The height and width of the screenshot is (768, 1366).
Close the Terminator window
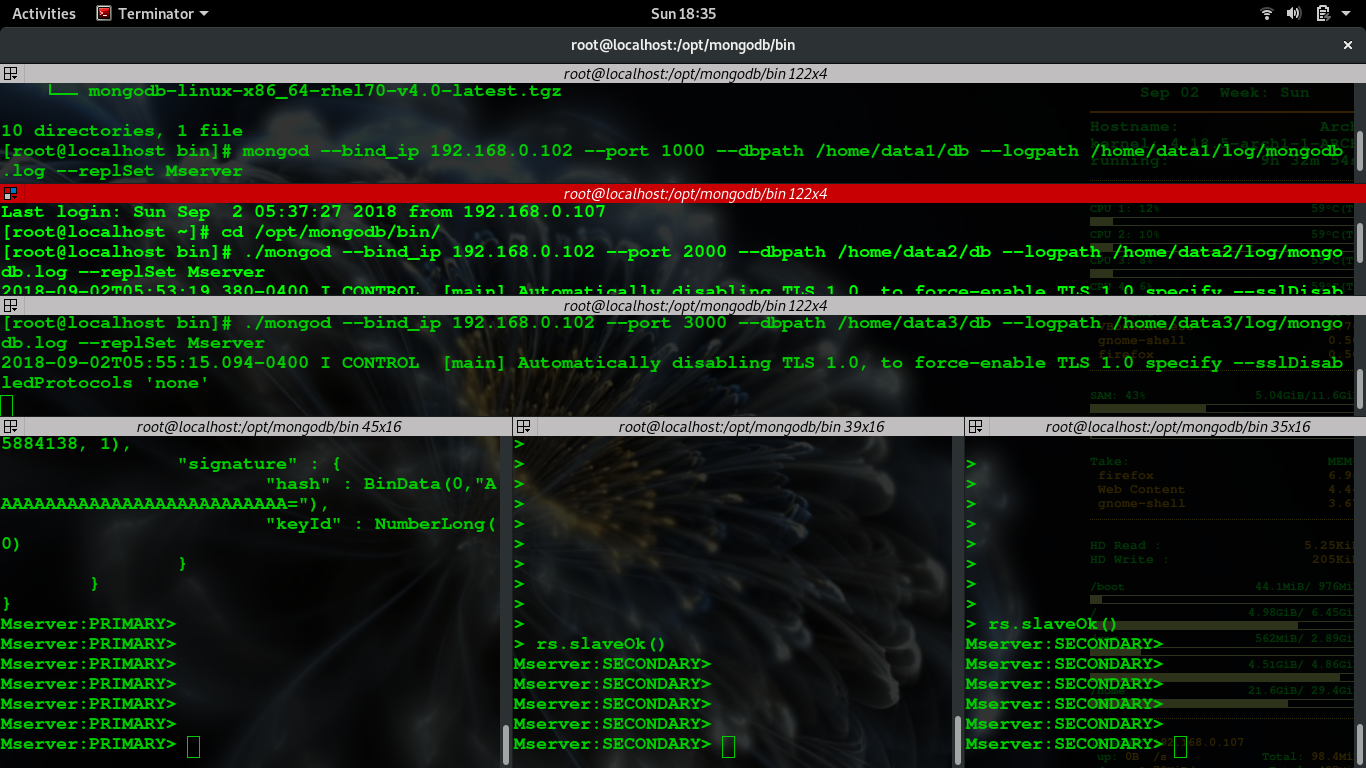[1347, 45]
